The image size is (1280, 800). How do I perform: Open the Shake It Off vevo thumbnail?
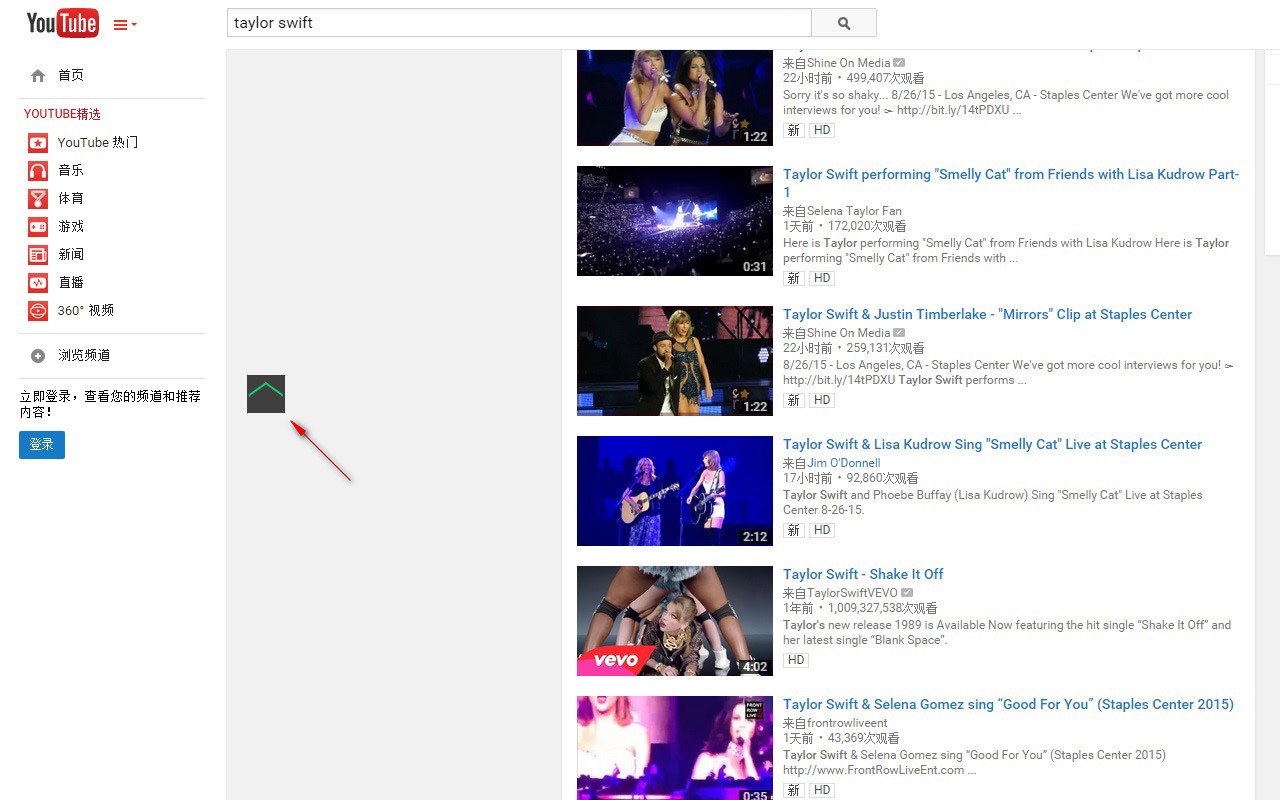675,621
